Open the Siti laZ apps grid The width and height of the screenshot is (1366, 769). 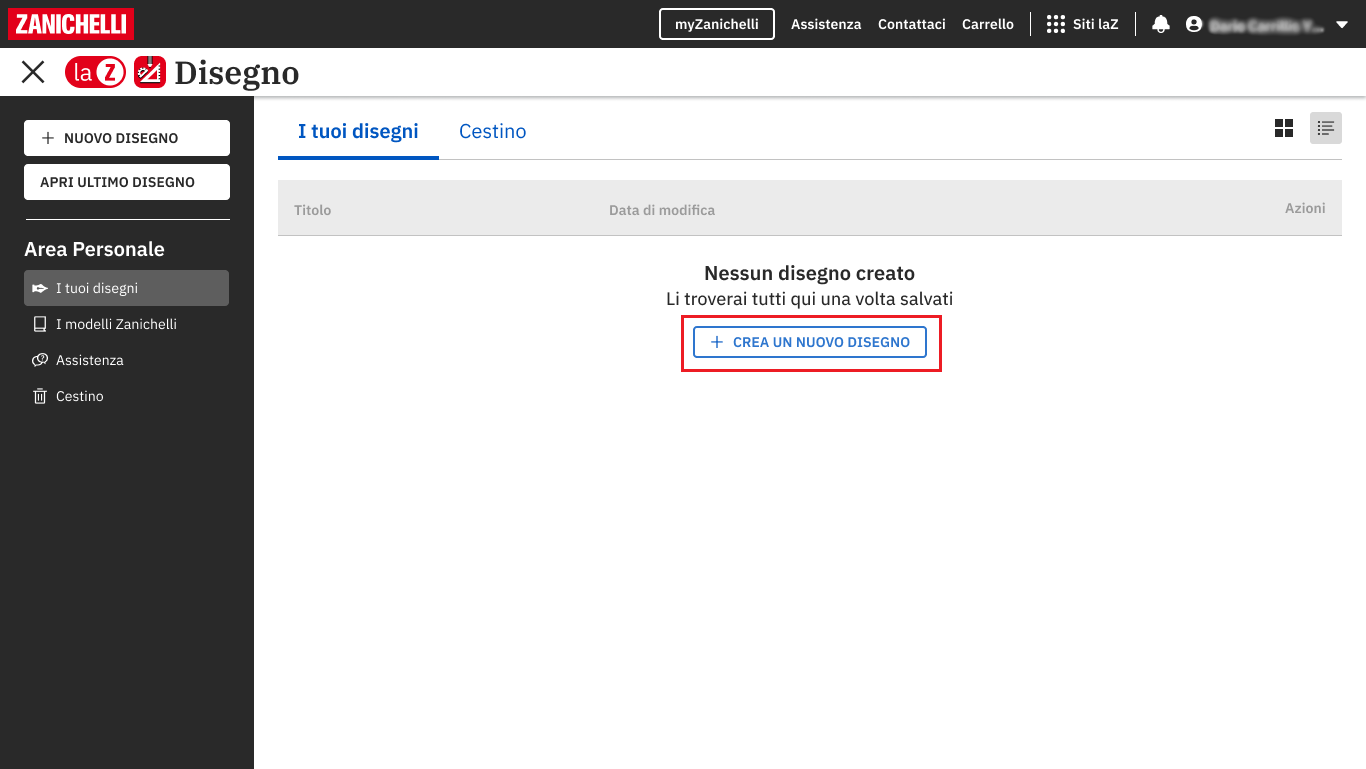tap(1082, 24)
